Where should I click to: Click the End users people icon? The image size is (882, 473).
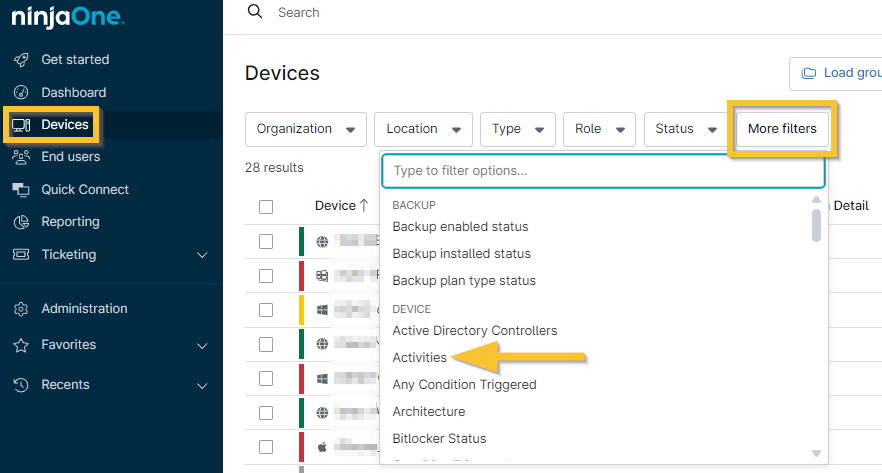[21, 157]
